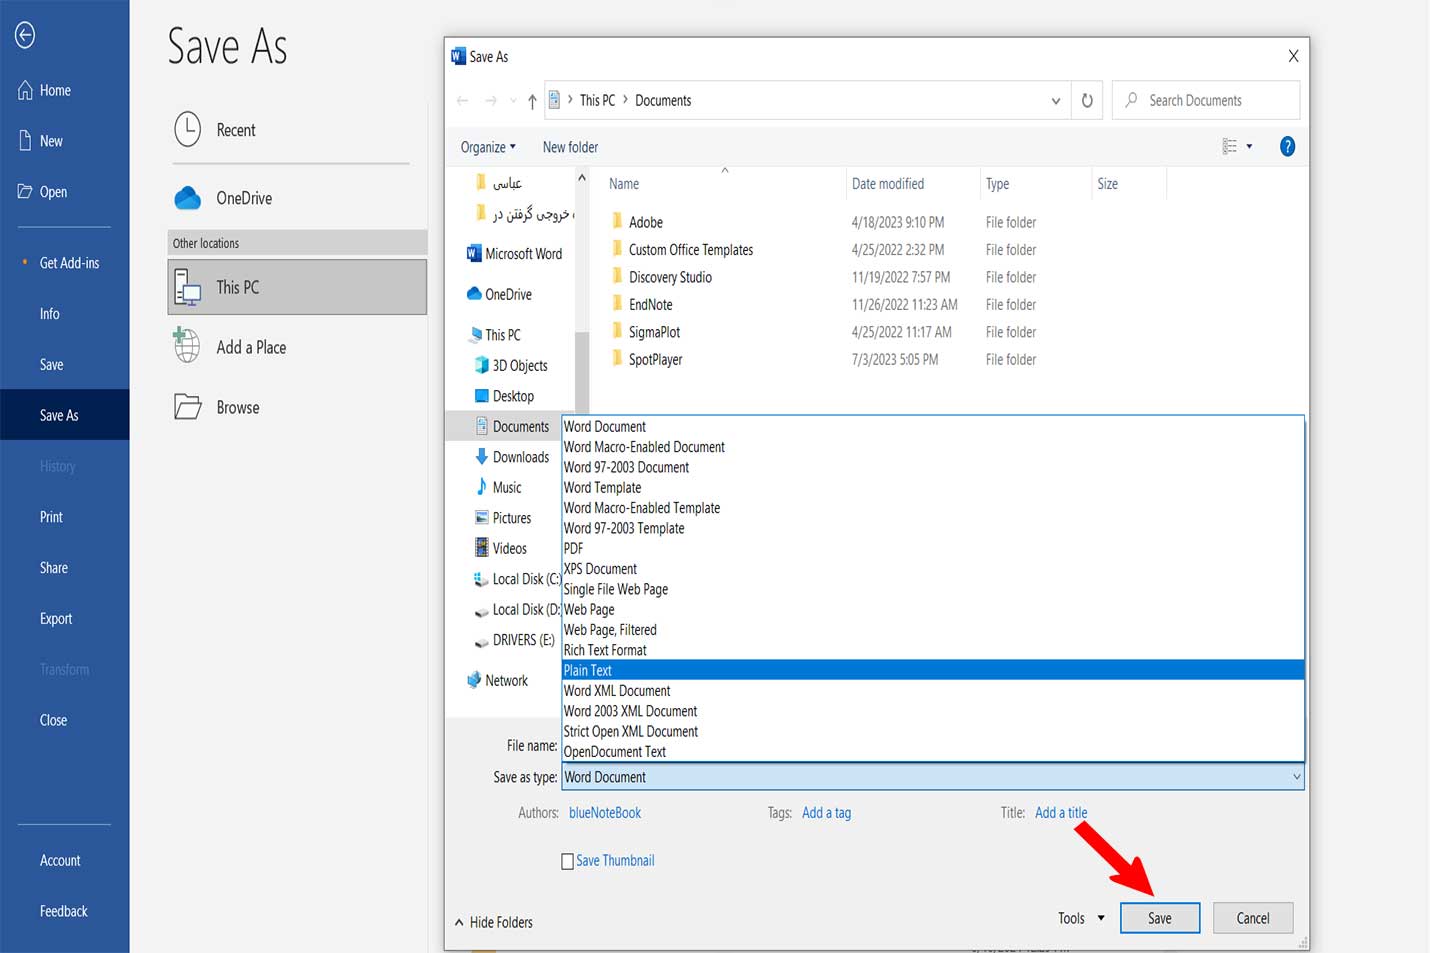Choose PDF from the file type list
The width and height of the screenshot is (1430, 953).
[x=933, y=548]
